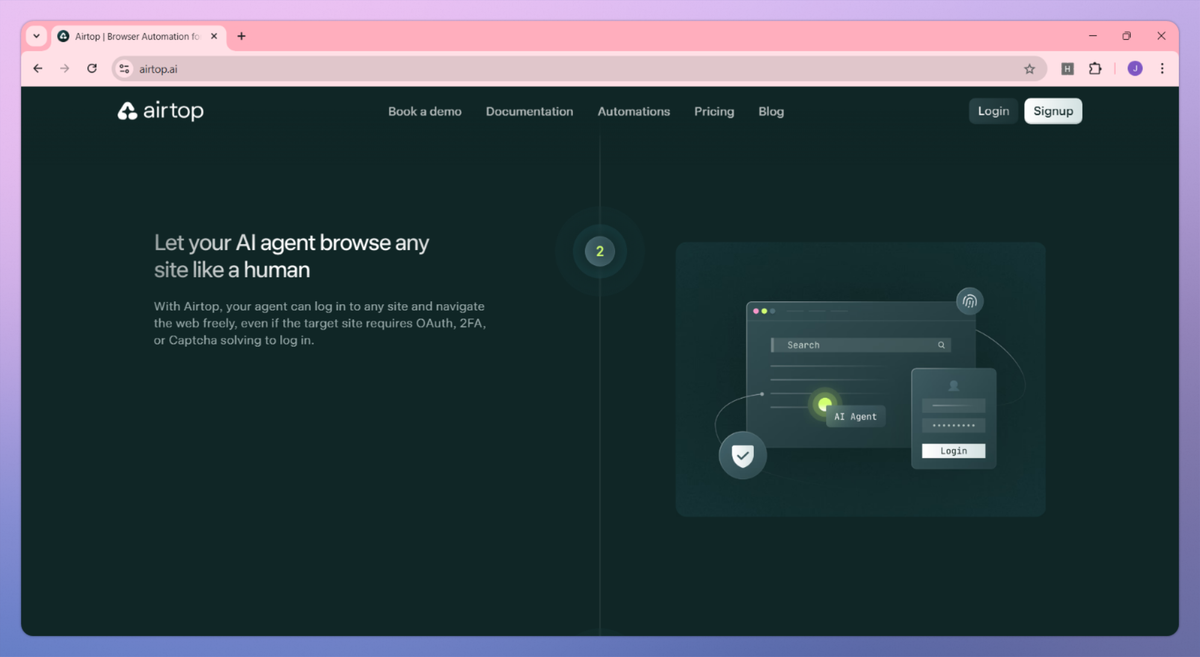
Task: Reload the page with the refresh icon
Action: point(92,69)
